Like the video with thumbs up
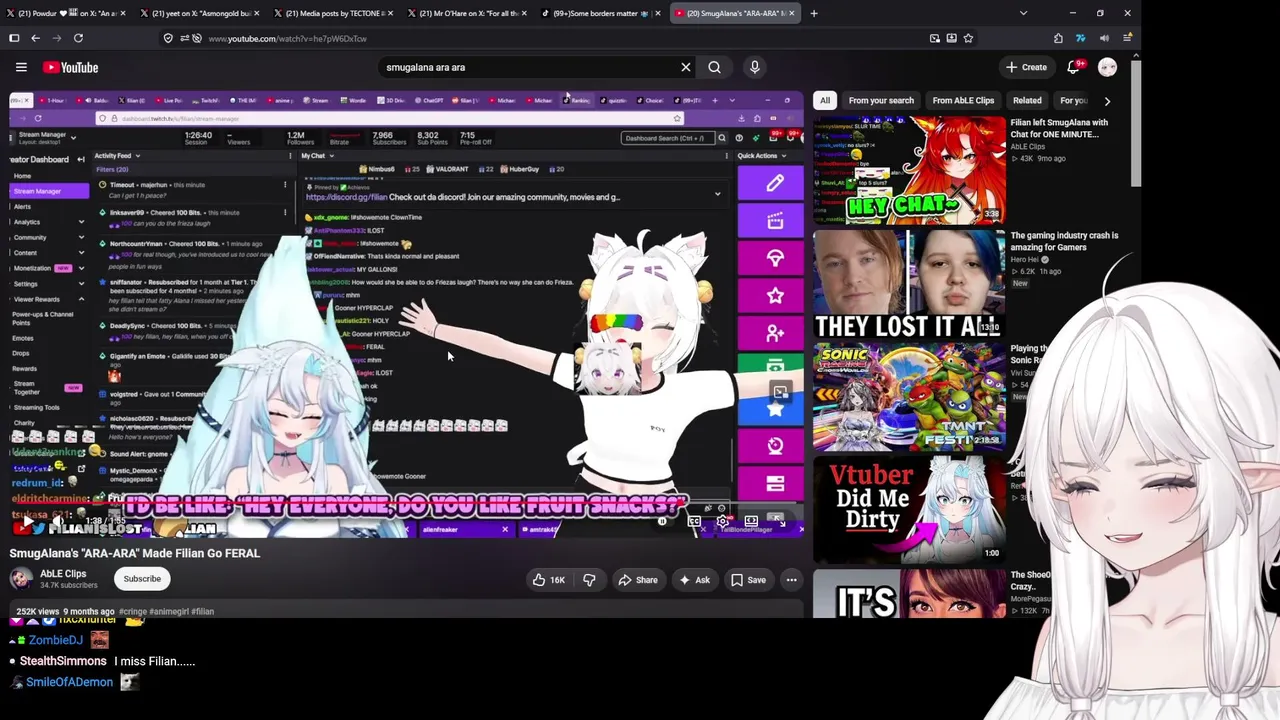This screenshot has width=1280, height=720. (549, 580)
